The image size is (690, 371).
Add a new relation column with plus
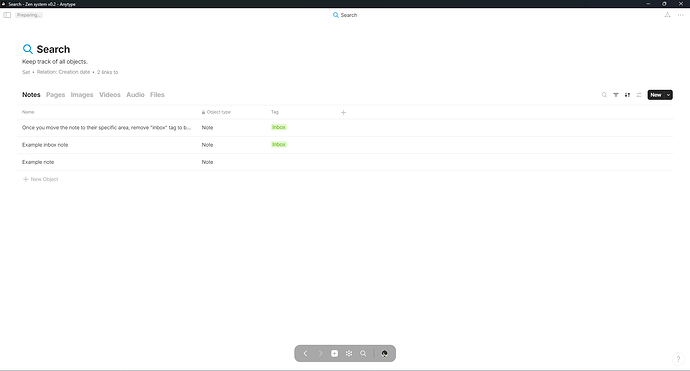343,112
